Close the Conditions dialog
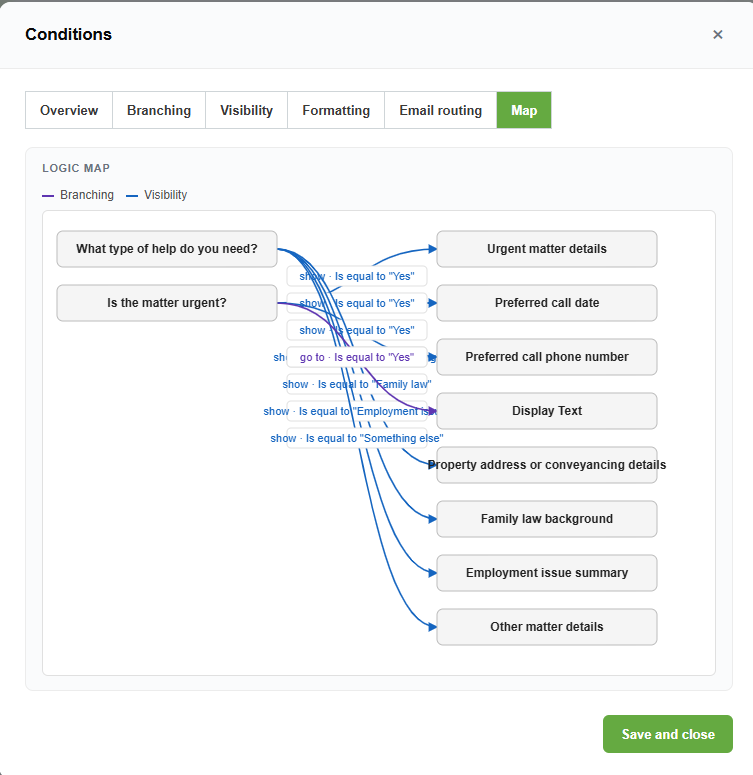The width and height of the screenshot is (753, 775). click(717, 35)
